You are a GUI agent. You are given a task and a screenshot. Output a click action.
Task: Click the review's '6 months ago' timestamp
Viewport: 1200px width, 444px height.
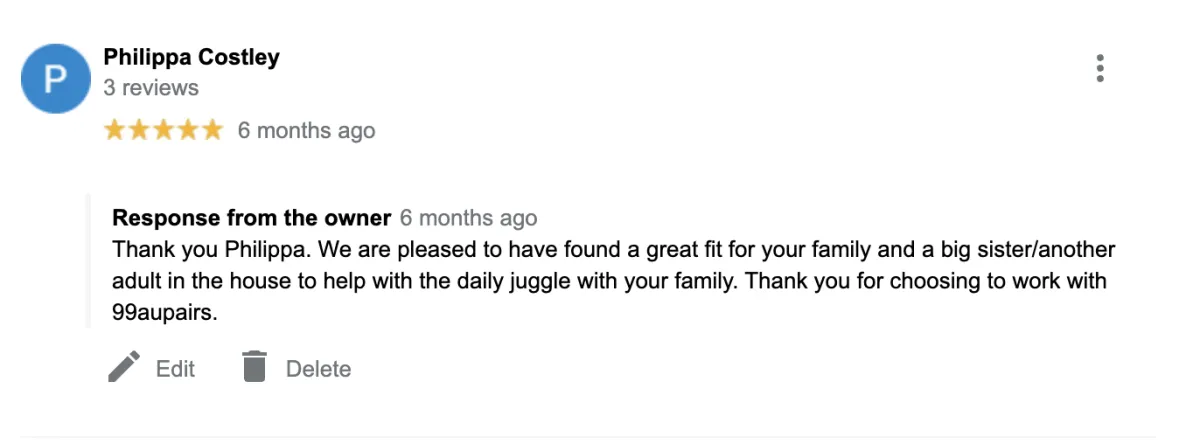pos(306,131)
